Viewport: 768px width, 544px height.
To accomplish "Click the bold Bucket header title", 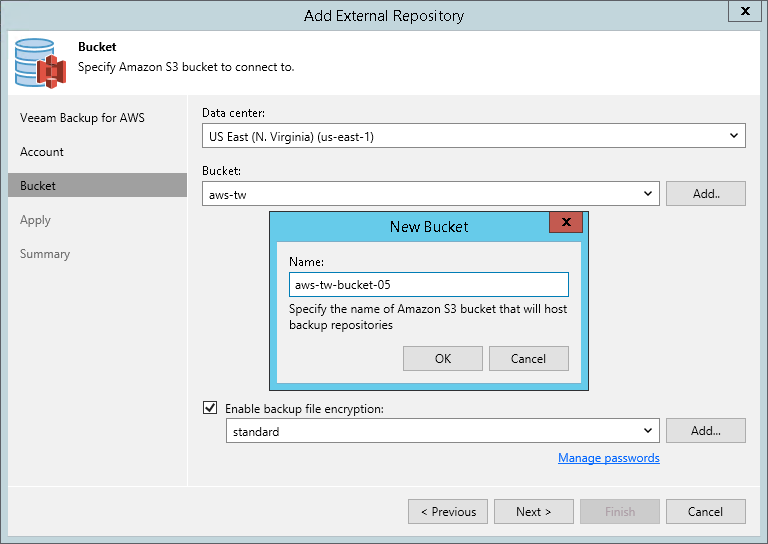I will 97,47.
